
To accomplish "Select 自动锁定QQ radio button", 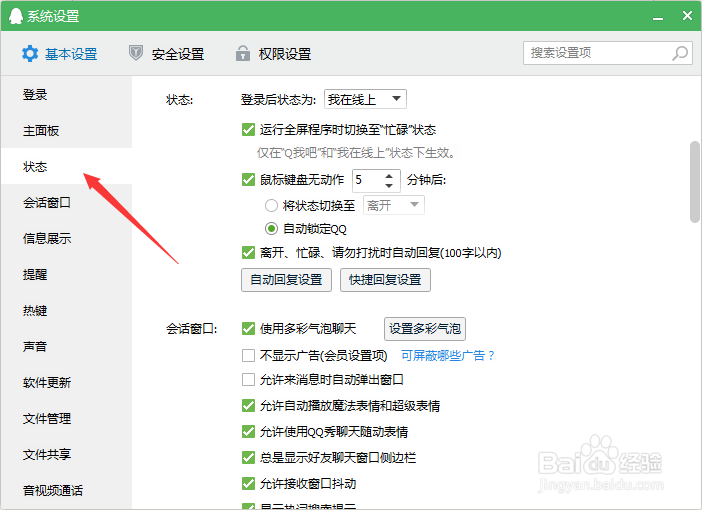I will tap(271, 229).
